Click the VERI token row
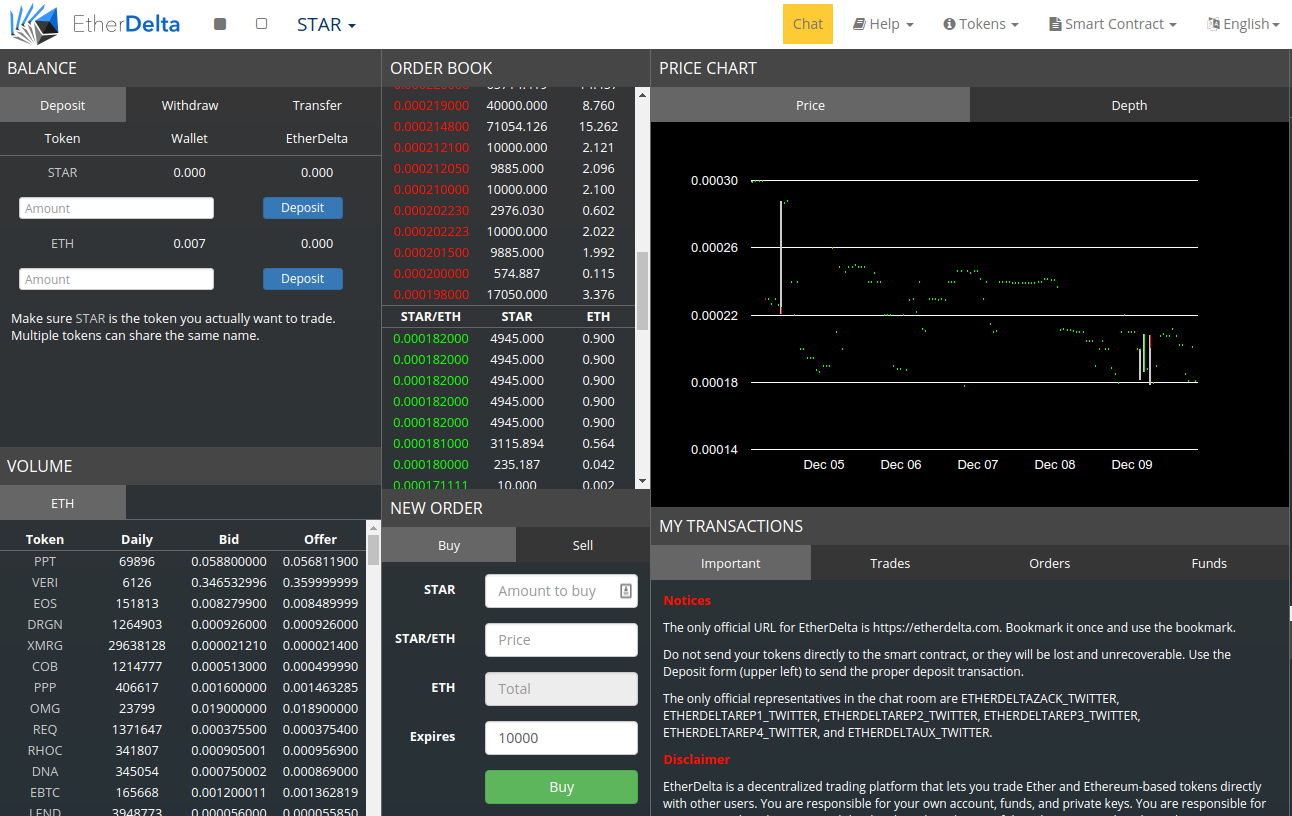This screenshot has width=1292, height=816. pyautogui.click(x=183, y=583)
